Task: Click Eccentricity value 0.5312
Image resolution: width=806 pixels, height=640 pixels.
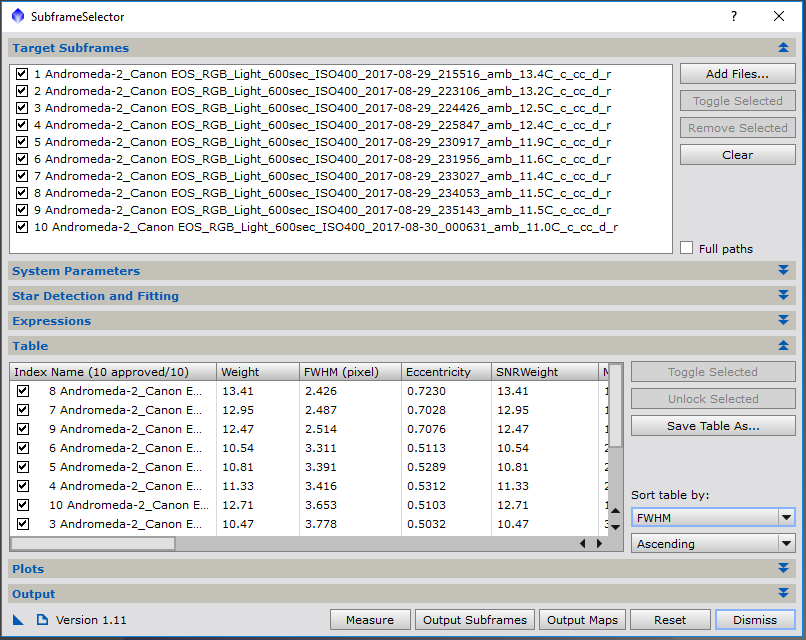Action: [x=426, y=486]
